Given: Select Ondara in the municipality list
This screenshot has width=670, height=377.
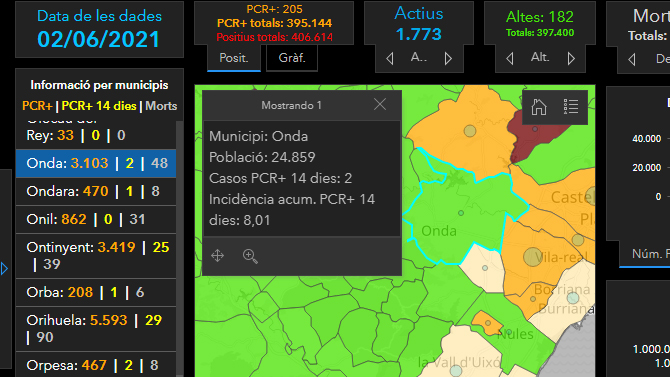Looking at the screenshot, I should [x=96, y=191].
